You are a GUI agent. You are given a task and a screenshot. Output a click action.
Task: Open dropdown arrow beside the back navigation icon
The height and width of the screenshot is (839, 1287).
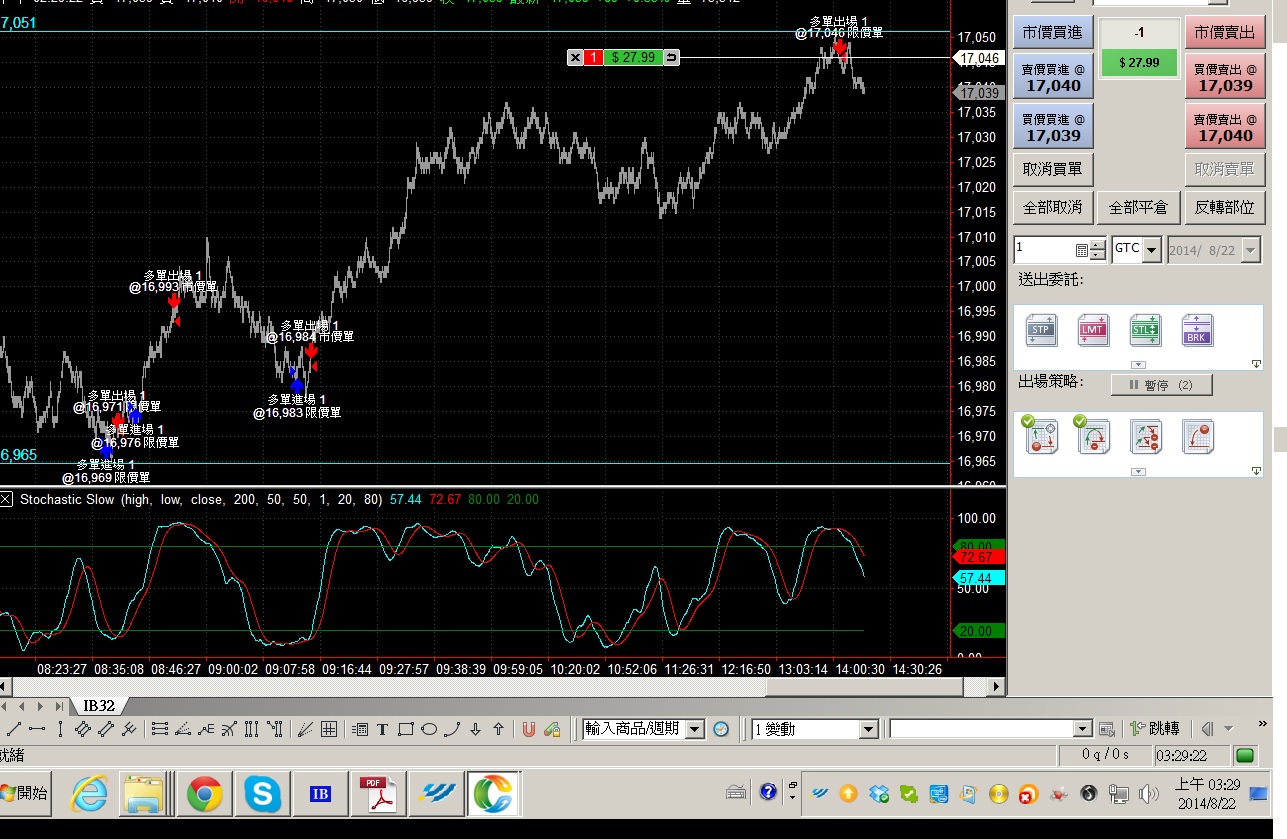pyautogui.click(x=1229, y=729)
